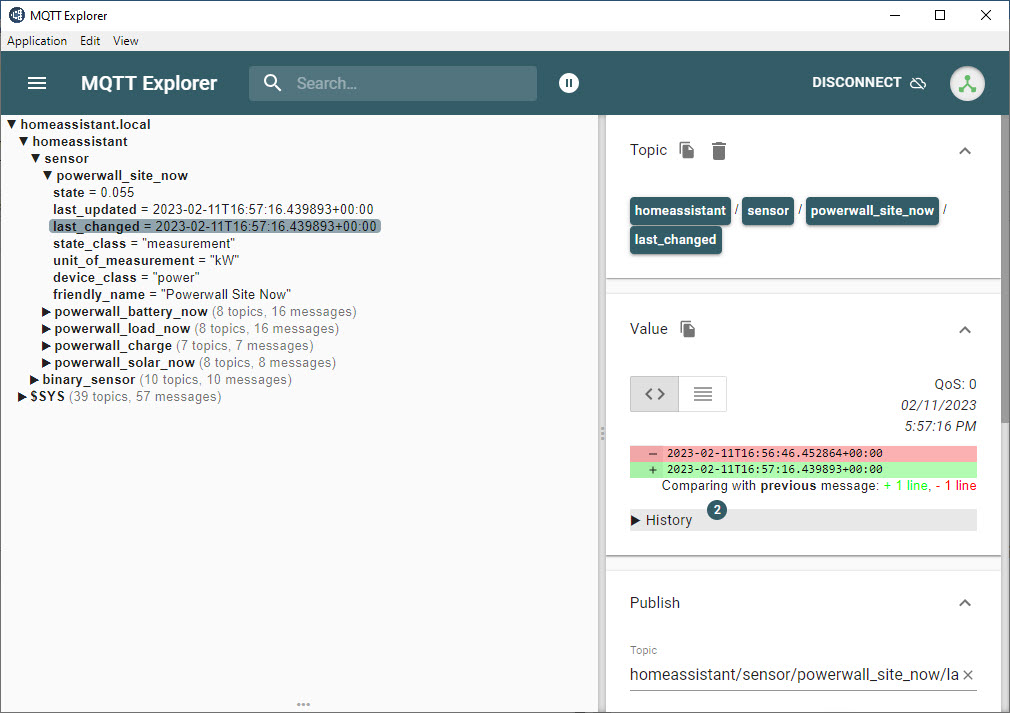Open the hamburger navigation menu
This screenshot has width=1010, height=713.
(x=37, y=83)
